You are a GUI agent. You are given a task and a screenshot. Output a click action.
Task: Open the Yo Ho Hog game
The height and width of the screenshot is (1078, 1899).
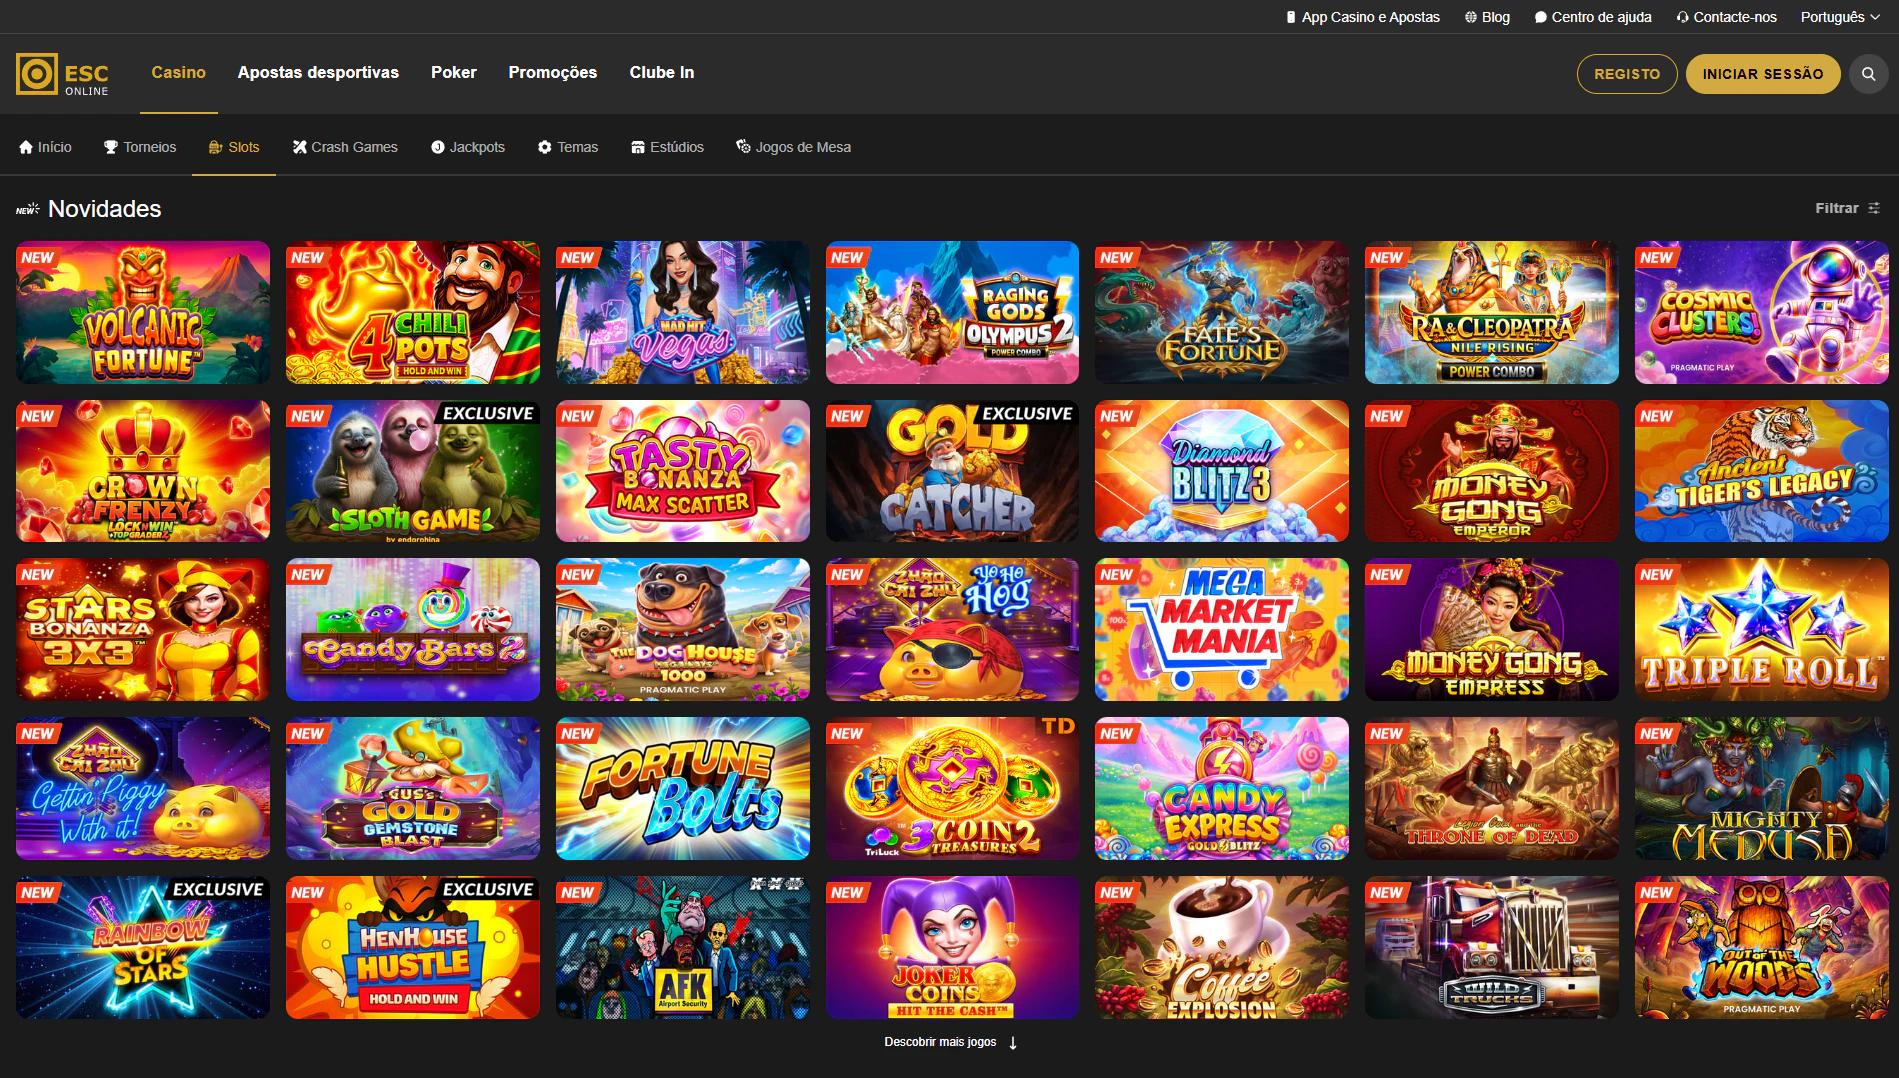[x=952, y=629]
